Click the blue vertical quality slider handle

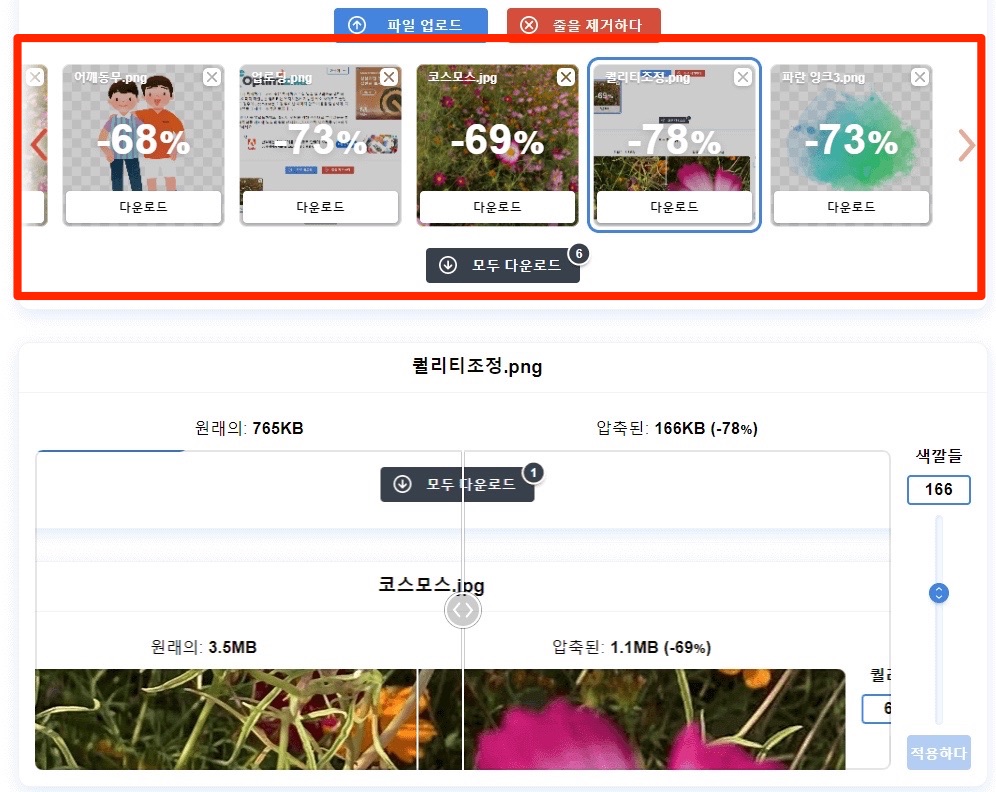pyautogui.click(x=937, y=592)
